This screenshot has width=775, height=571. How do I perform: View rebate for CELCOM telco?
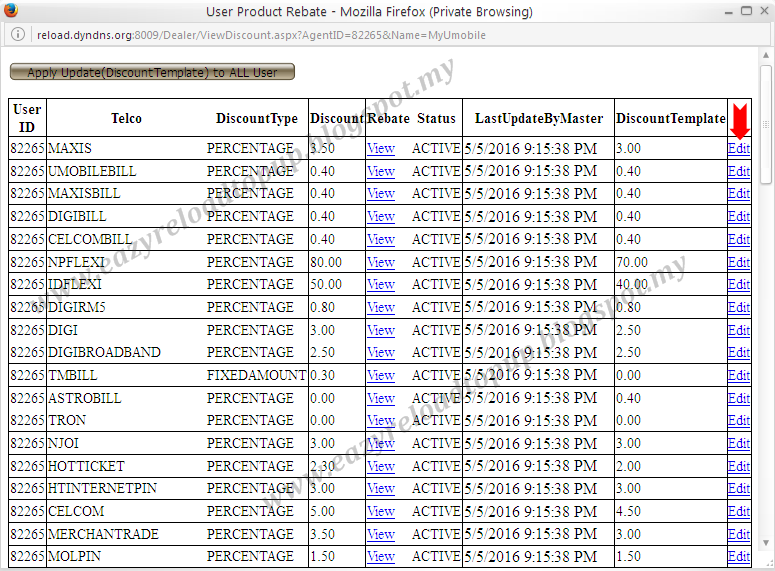coord(381,511)
